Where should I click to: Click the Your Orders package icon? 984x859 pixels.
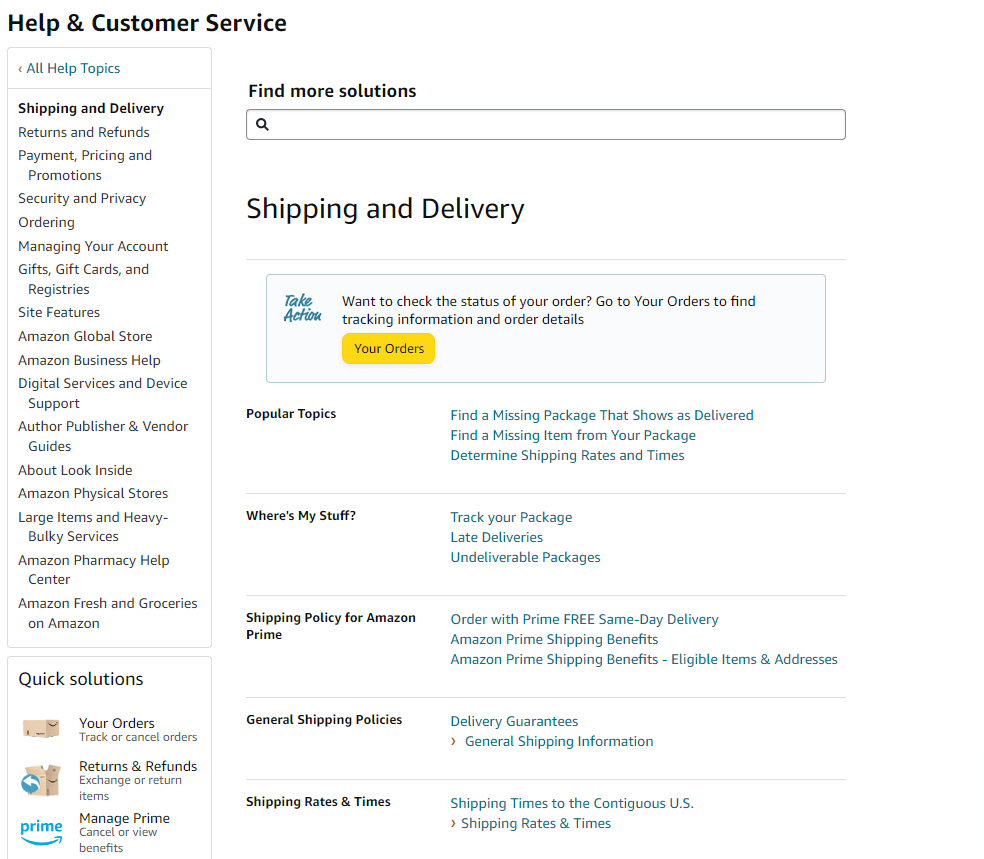click(42, 729)
